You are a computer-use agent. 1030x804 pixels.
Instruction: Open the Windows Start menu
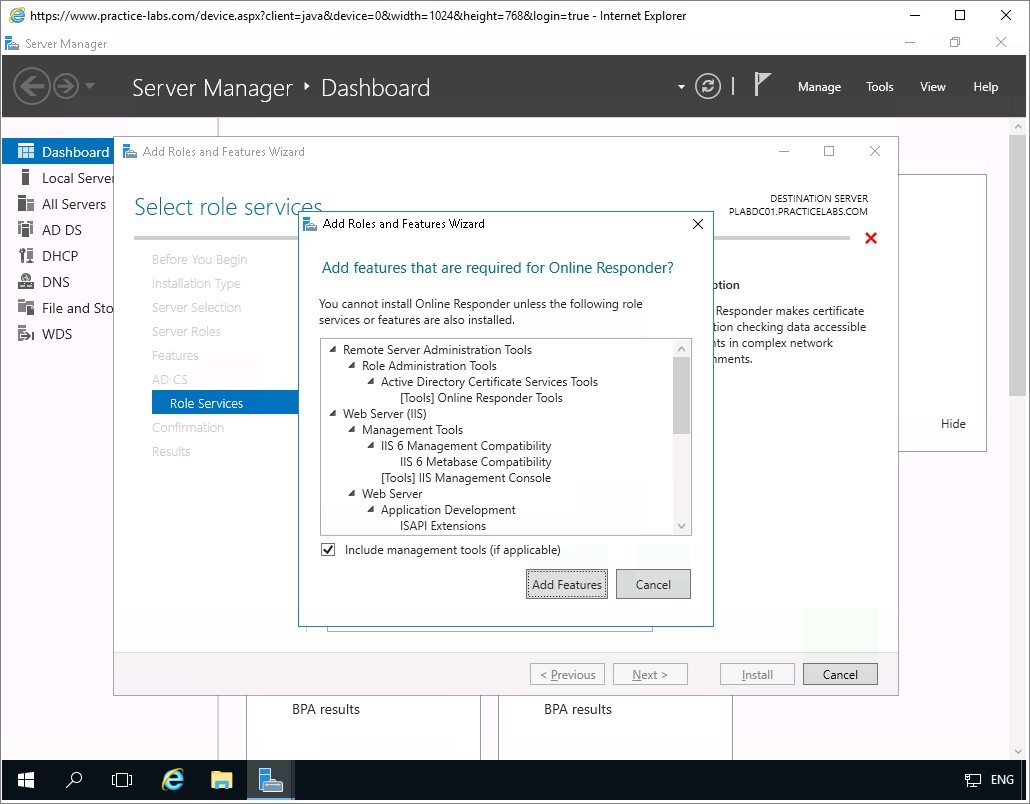pyautogui.click(x=26, y=780)
